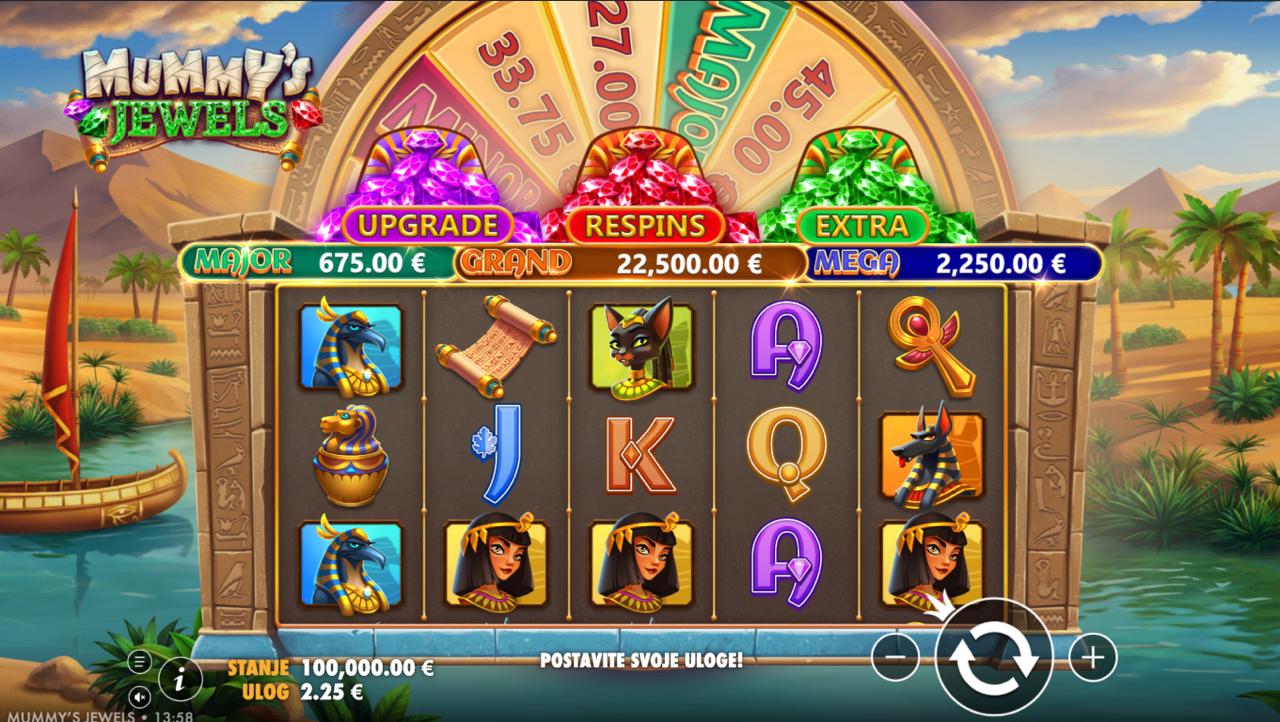Select the MAJOR 675.00 € jackpot display
Viewport: 1280px width, 722px height.
[x=316, y=262]
